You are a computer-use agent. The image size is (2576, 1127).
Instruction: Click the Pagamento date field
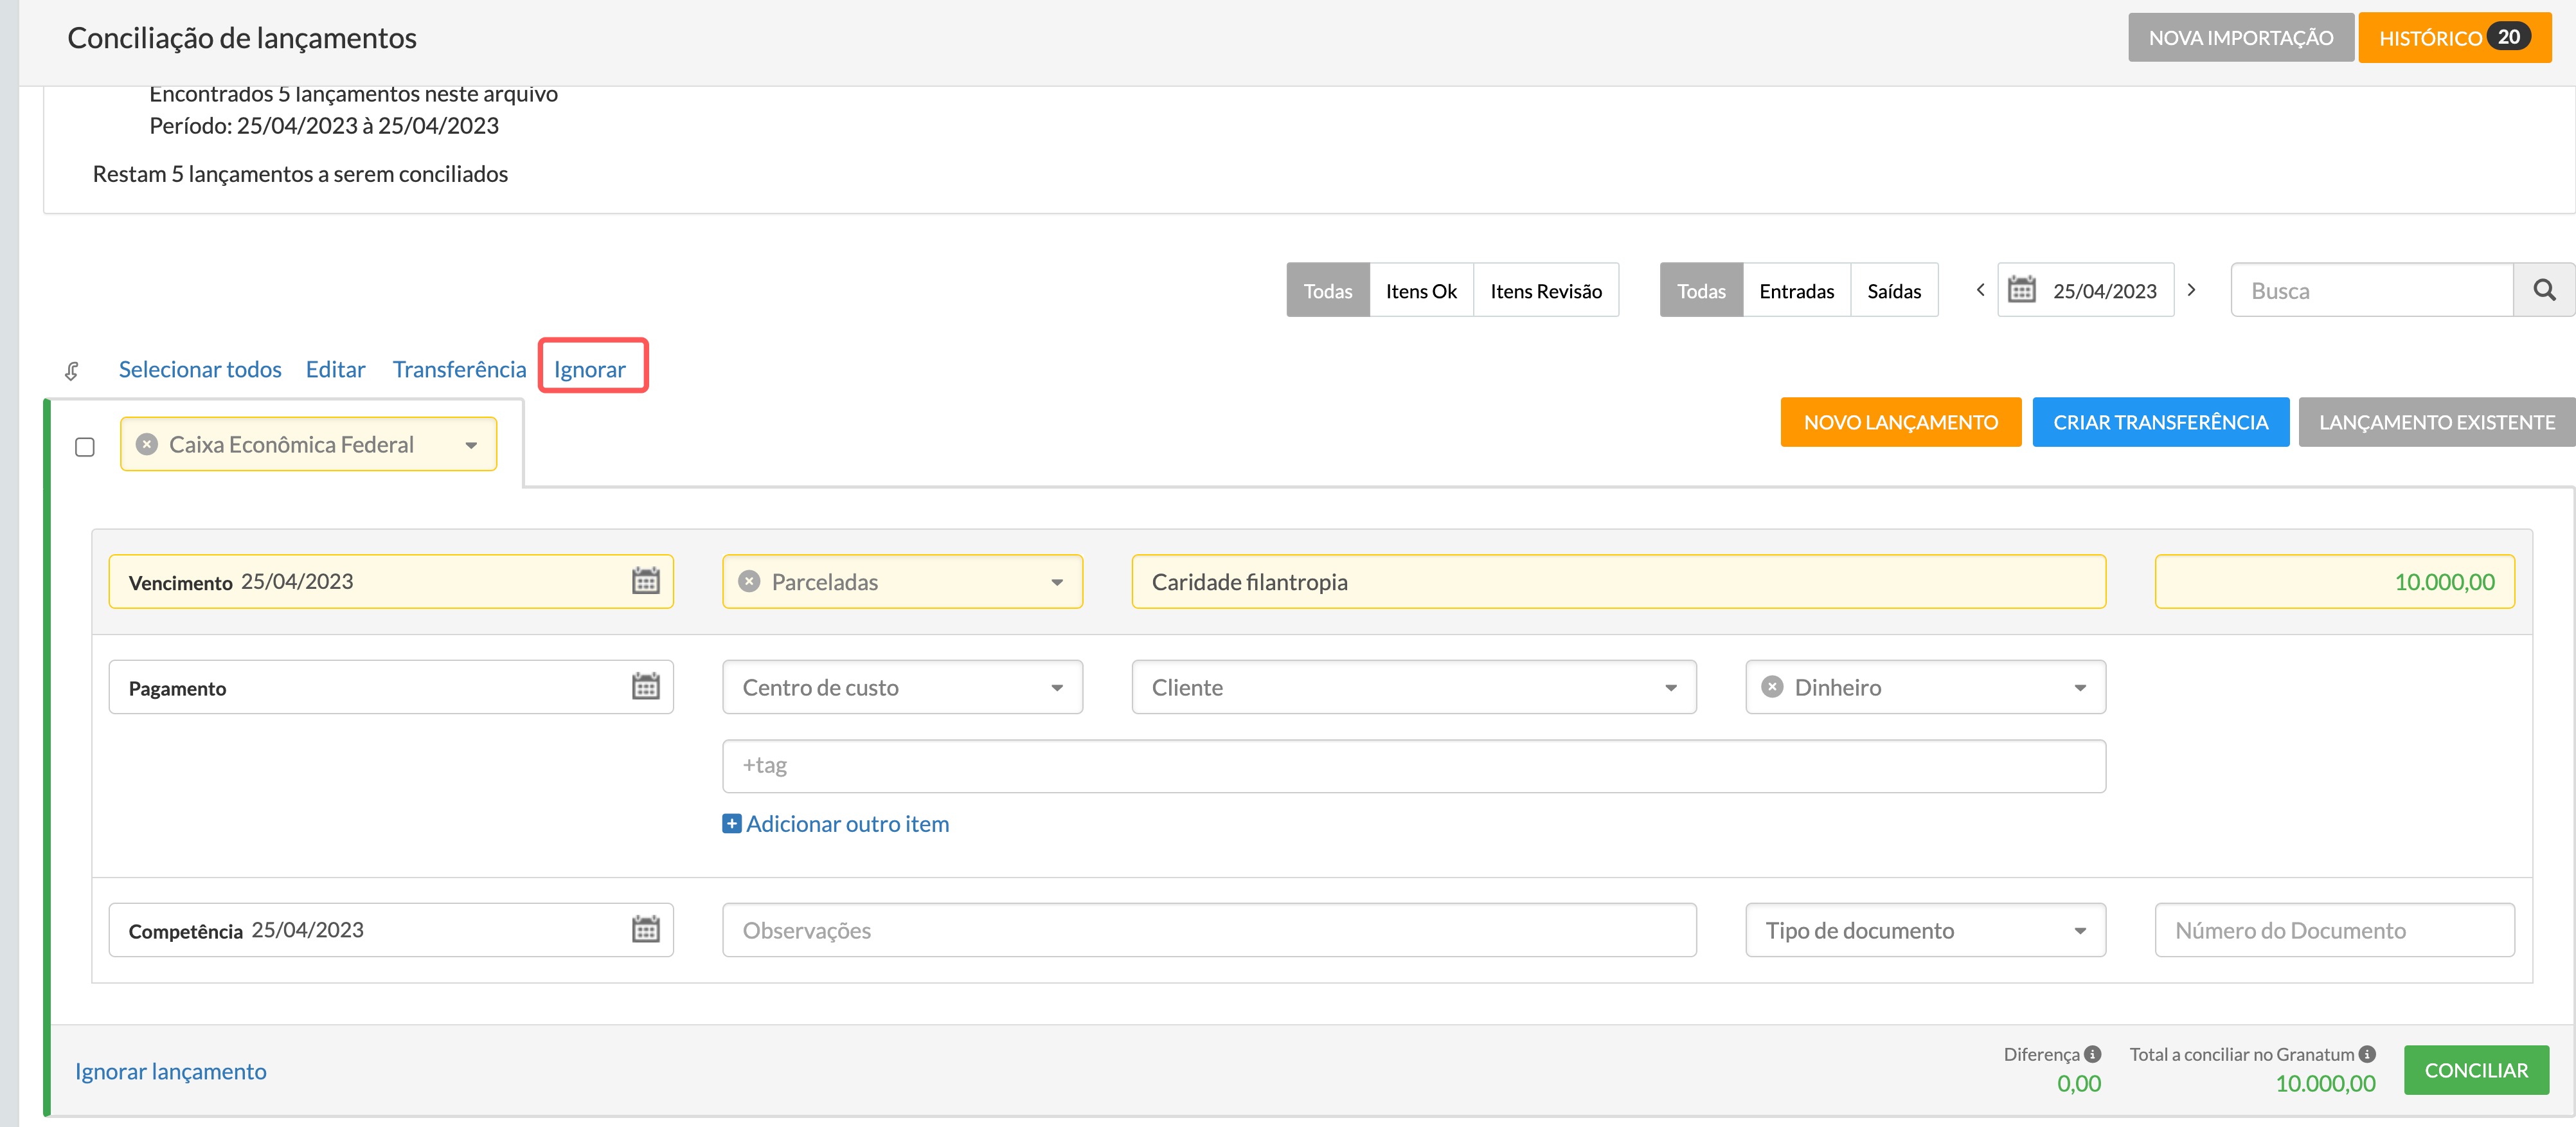[391, 687]
